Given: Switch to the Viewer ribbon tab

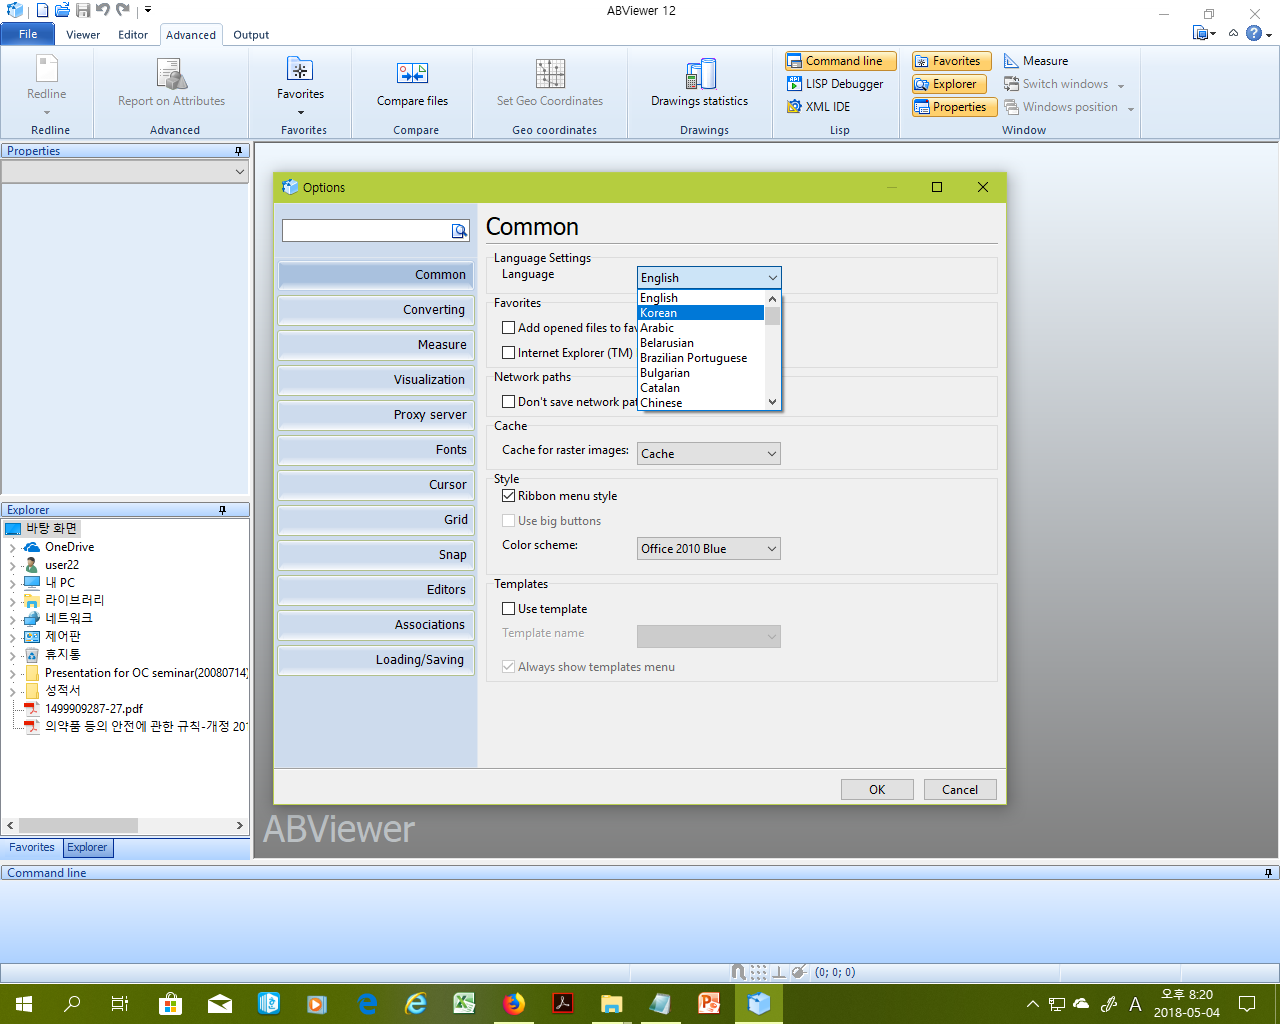Looking at the screenshot, I should pos(83,35).
